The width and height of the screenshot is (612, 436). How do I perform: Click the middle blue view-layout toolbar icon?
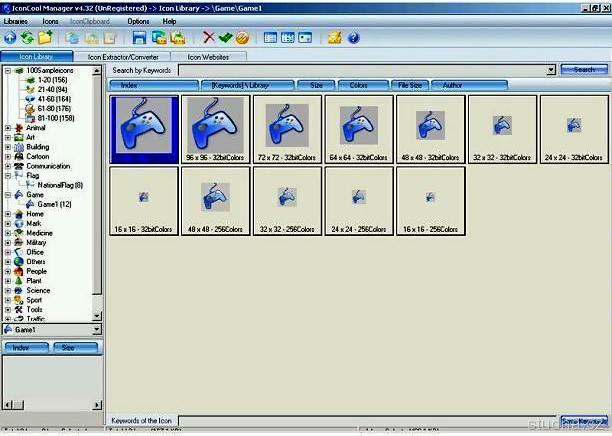click(x=288, y=38)
